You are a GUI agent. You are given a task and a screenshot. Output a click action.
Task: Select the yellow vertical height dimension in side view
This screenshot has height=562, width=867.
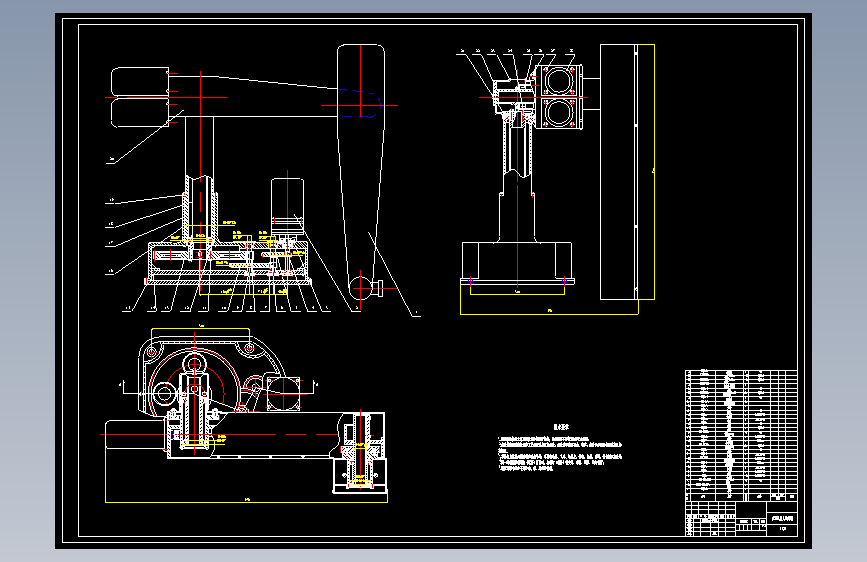654,172
